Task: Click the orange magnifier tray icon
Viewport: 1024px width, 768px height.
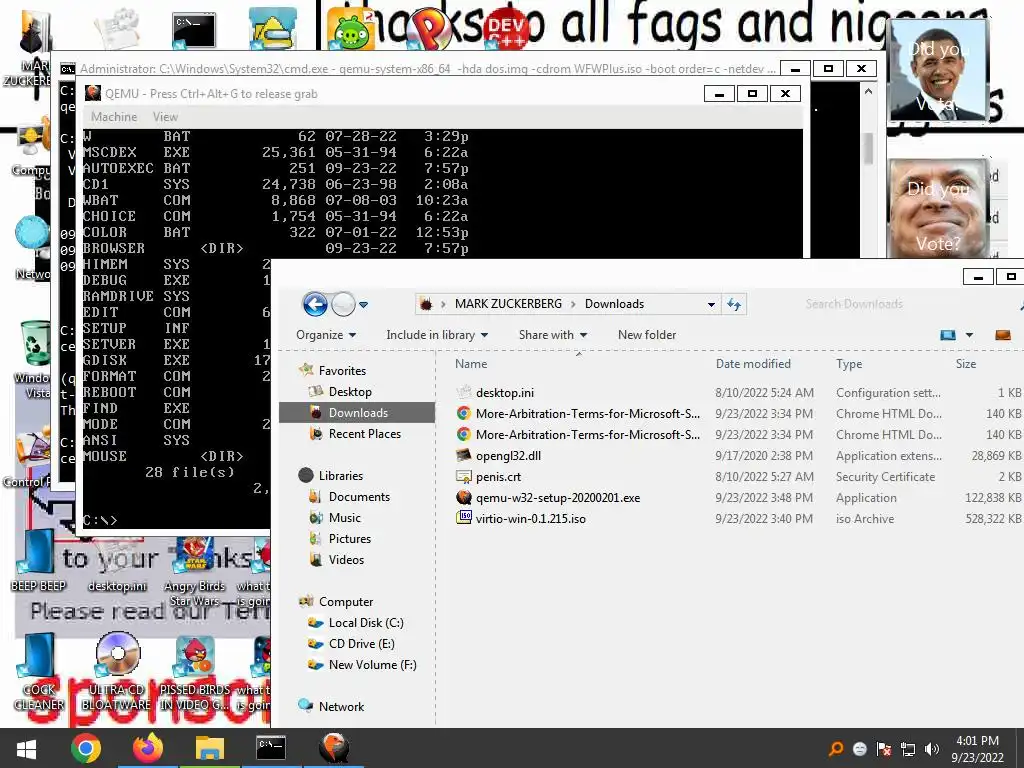Action: 835,749
